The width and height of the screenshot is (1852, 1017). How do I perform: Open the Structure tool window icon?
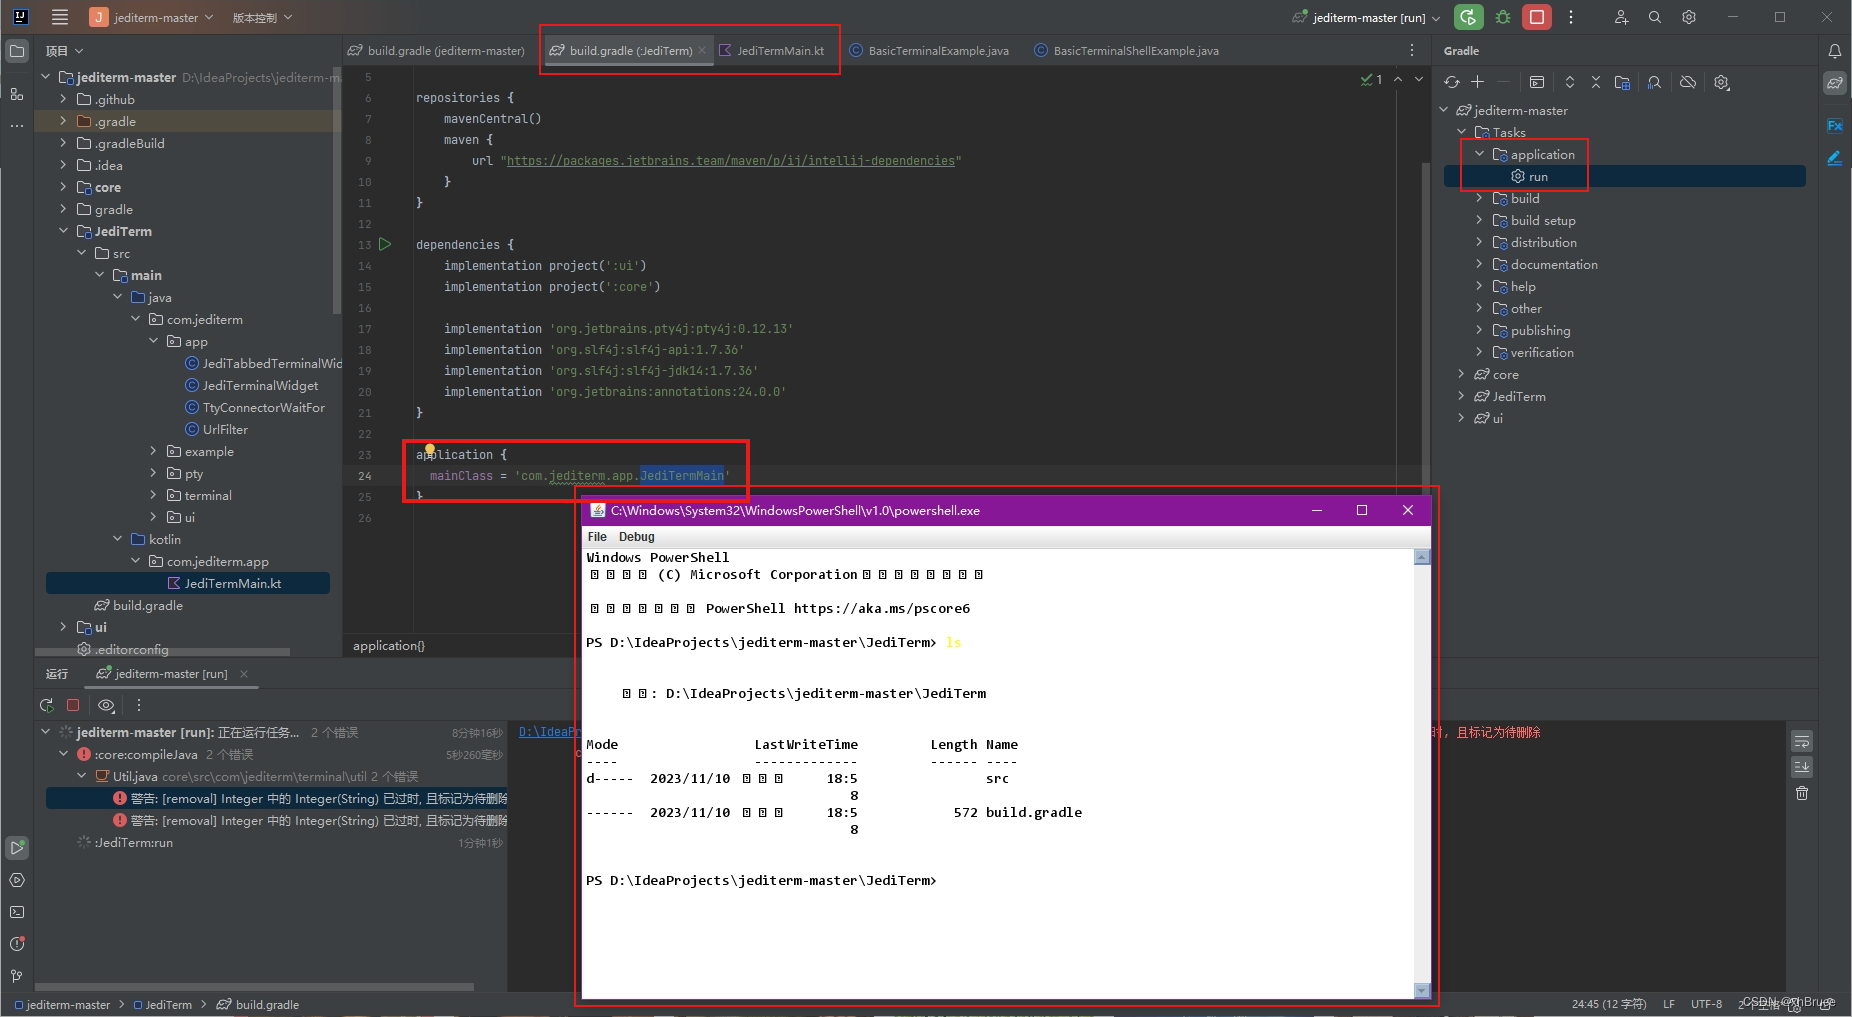point(17,93)
